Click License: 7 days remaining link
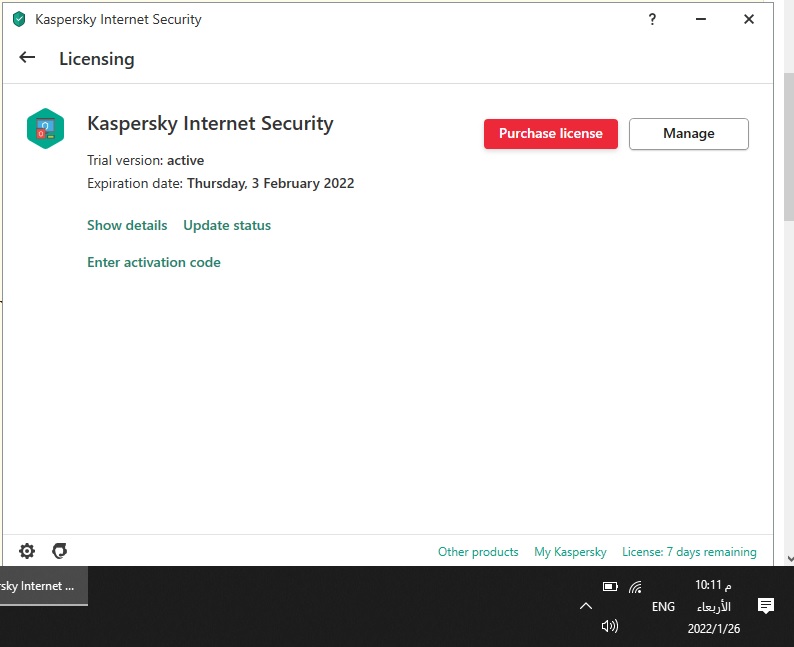Viewport: 794px width, 647px height. click(x=689, y=552)
